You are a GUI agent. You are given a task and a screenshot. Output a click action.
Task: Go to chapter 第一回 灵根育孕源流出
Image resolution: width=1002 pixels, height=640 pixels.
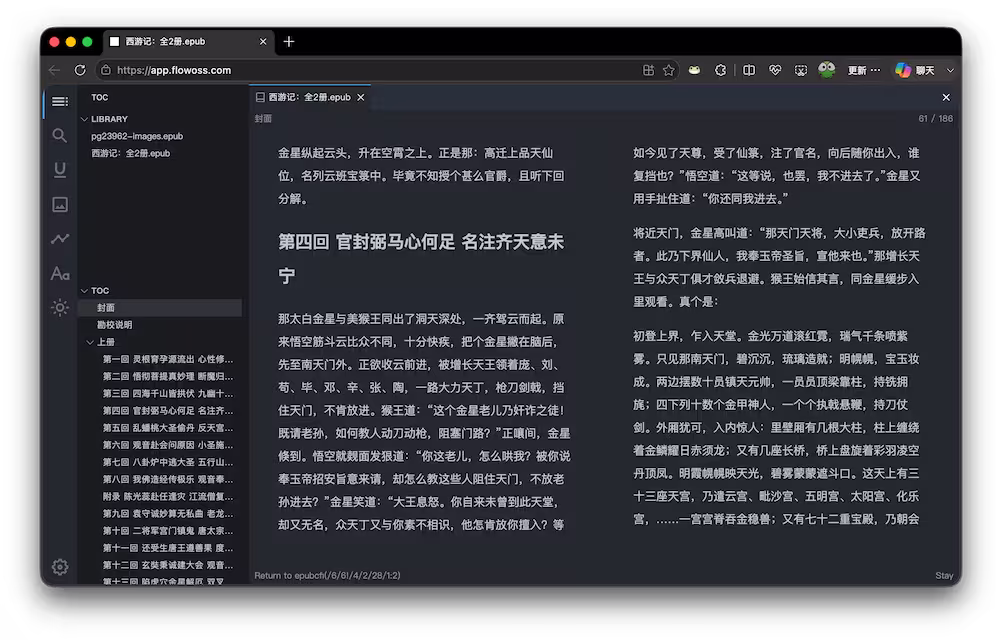[x=168, y=359]
